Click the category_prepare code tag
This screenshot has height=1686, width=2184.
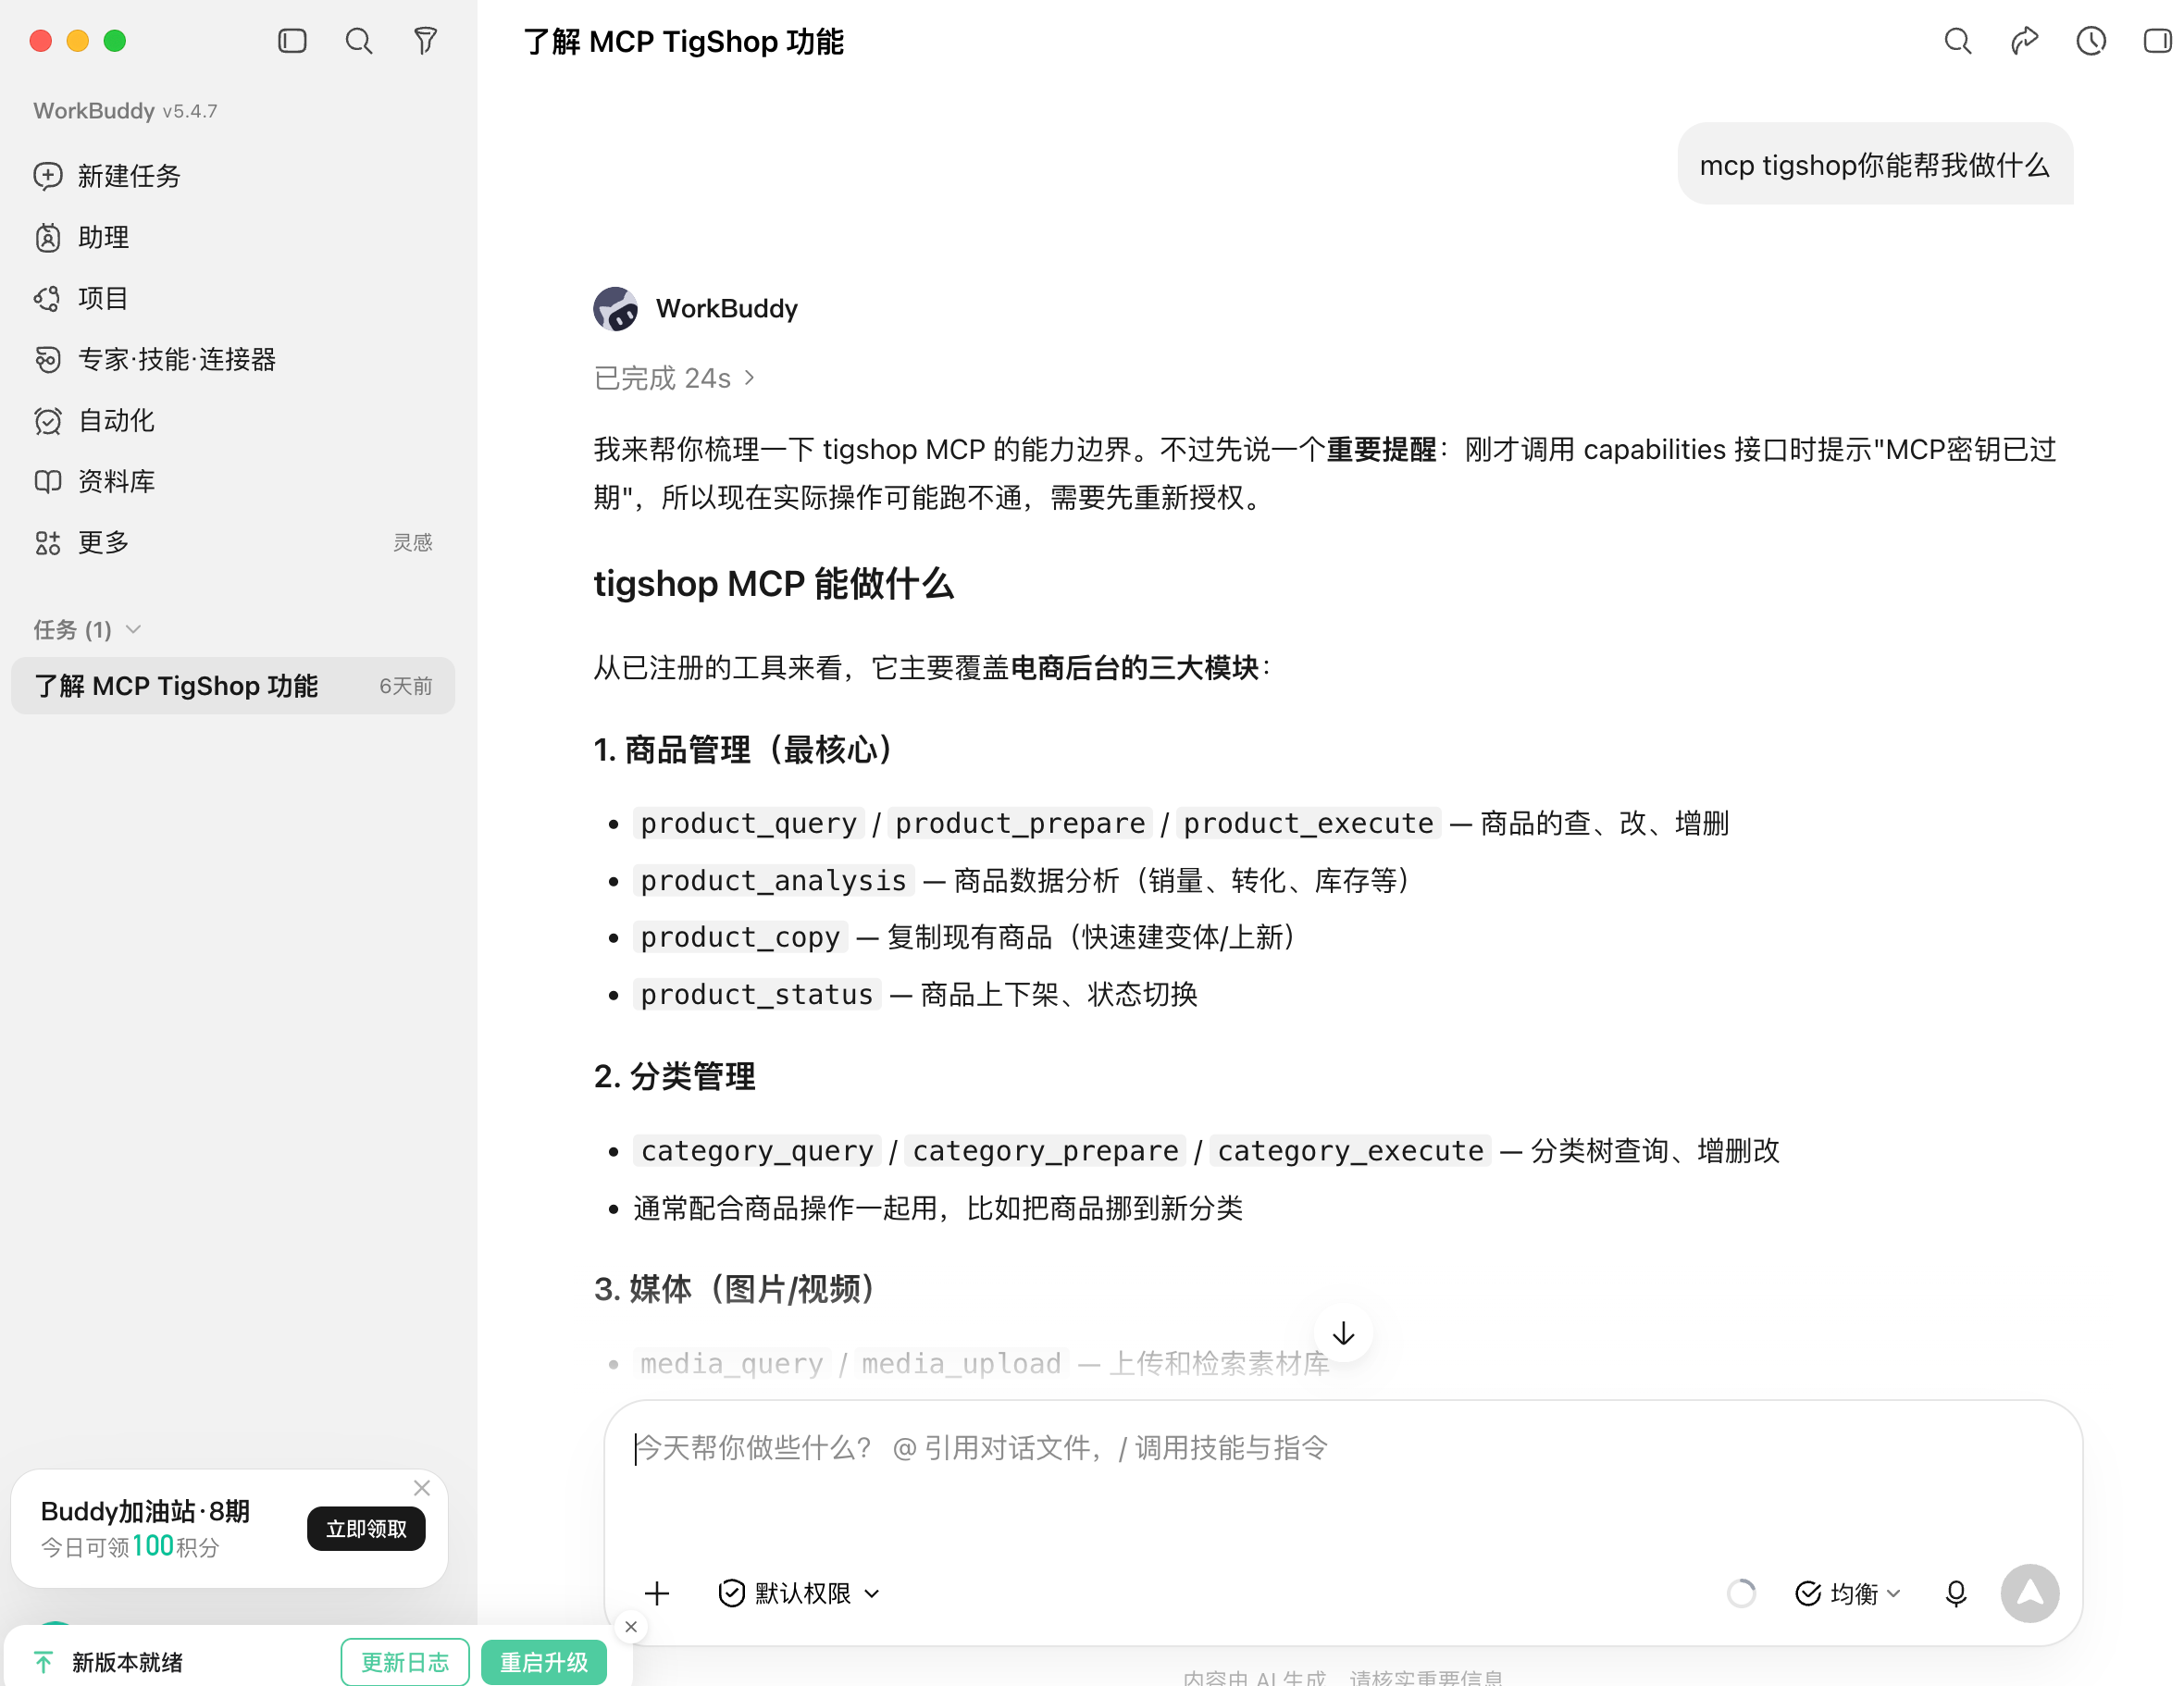[x=1045, y=1151]
